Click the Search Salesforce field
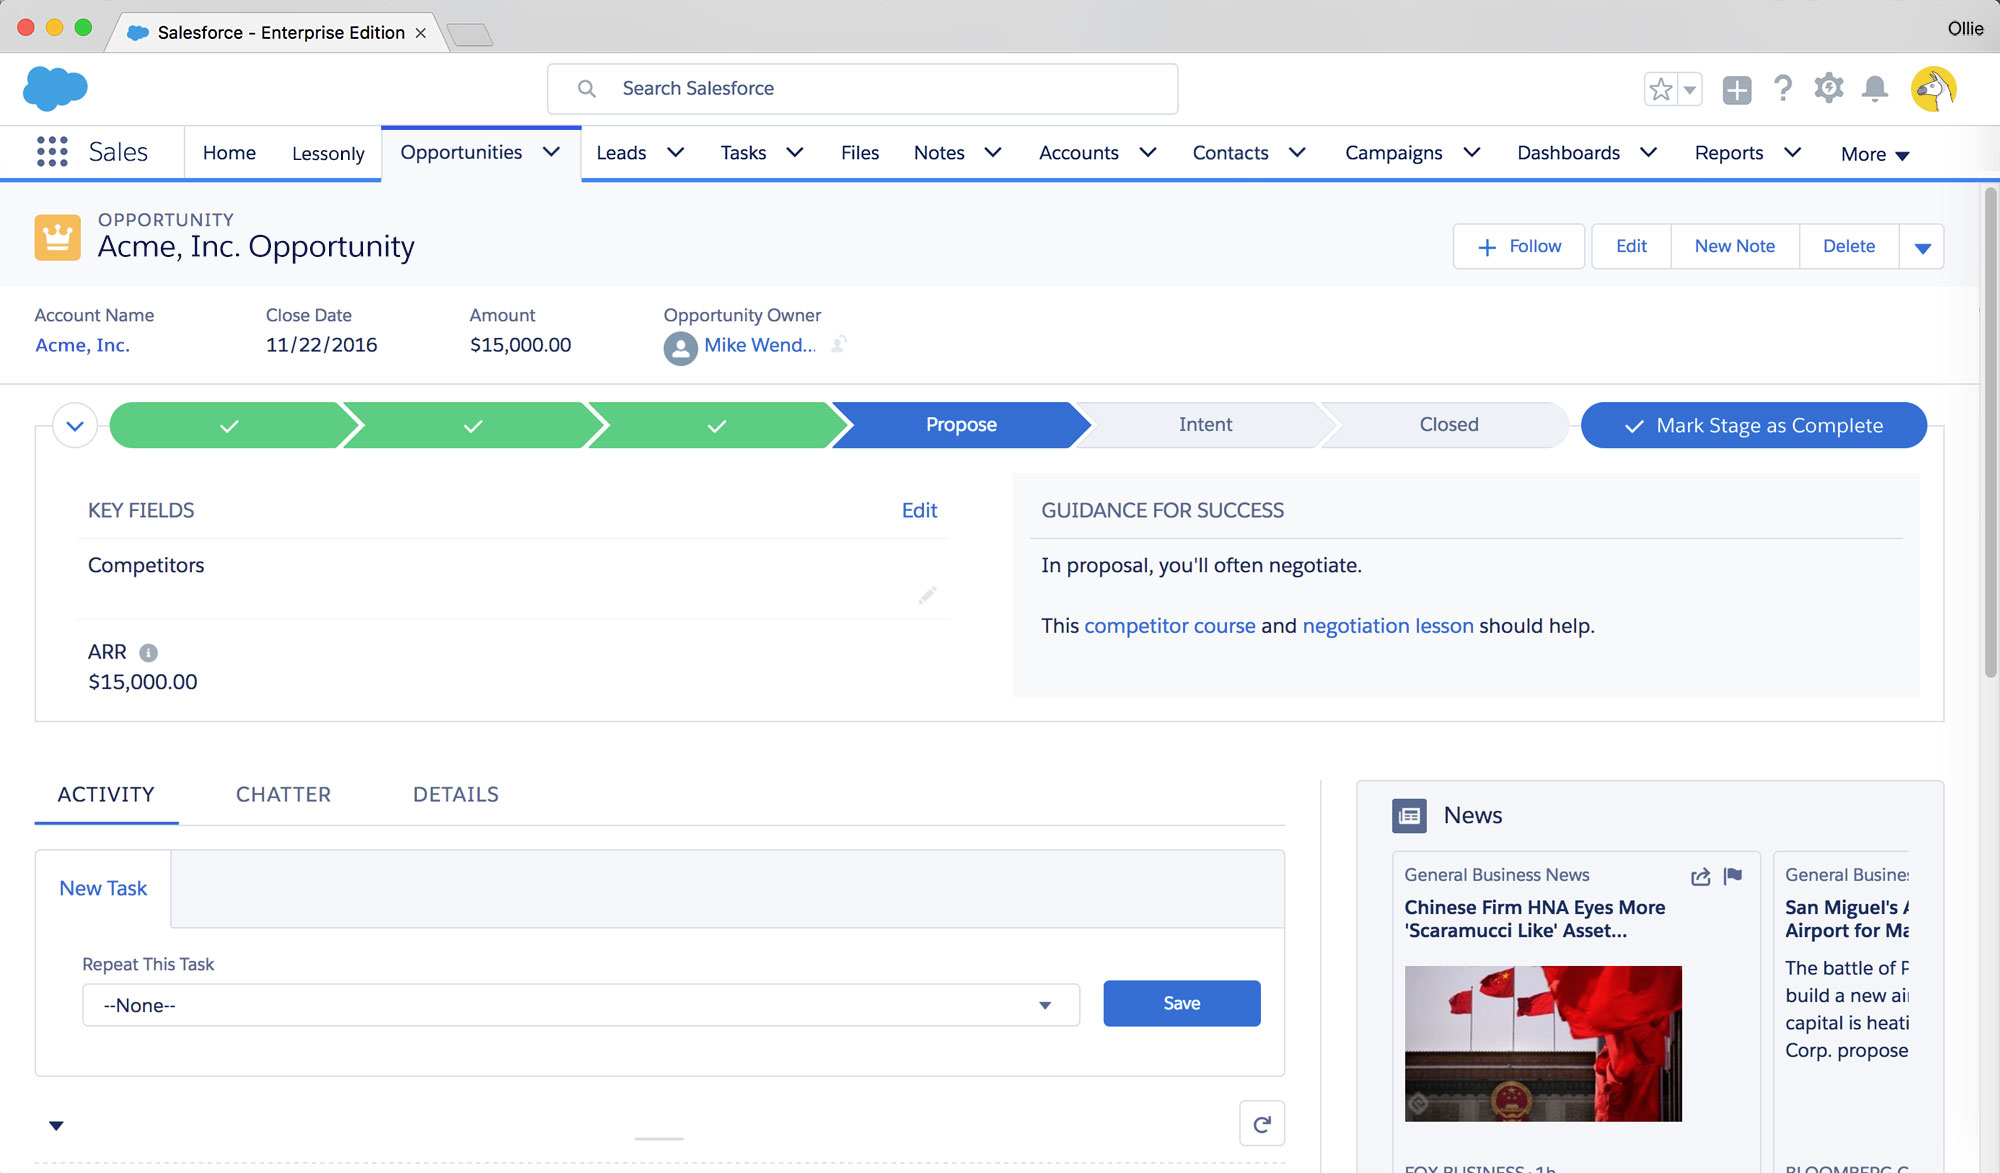Viewport: 2000px width, 1173px height. click(862, 88)
